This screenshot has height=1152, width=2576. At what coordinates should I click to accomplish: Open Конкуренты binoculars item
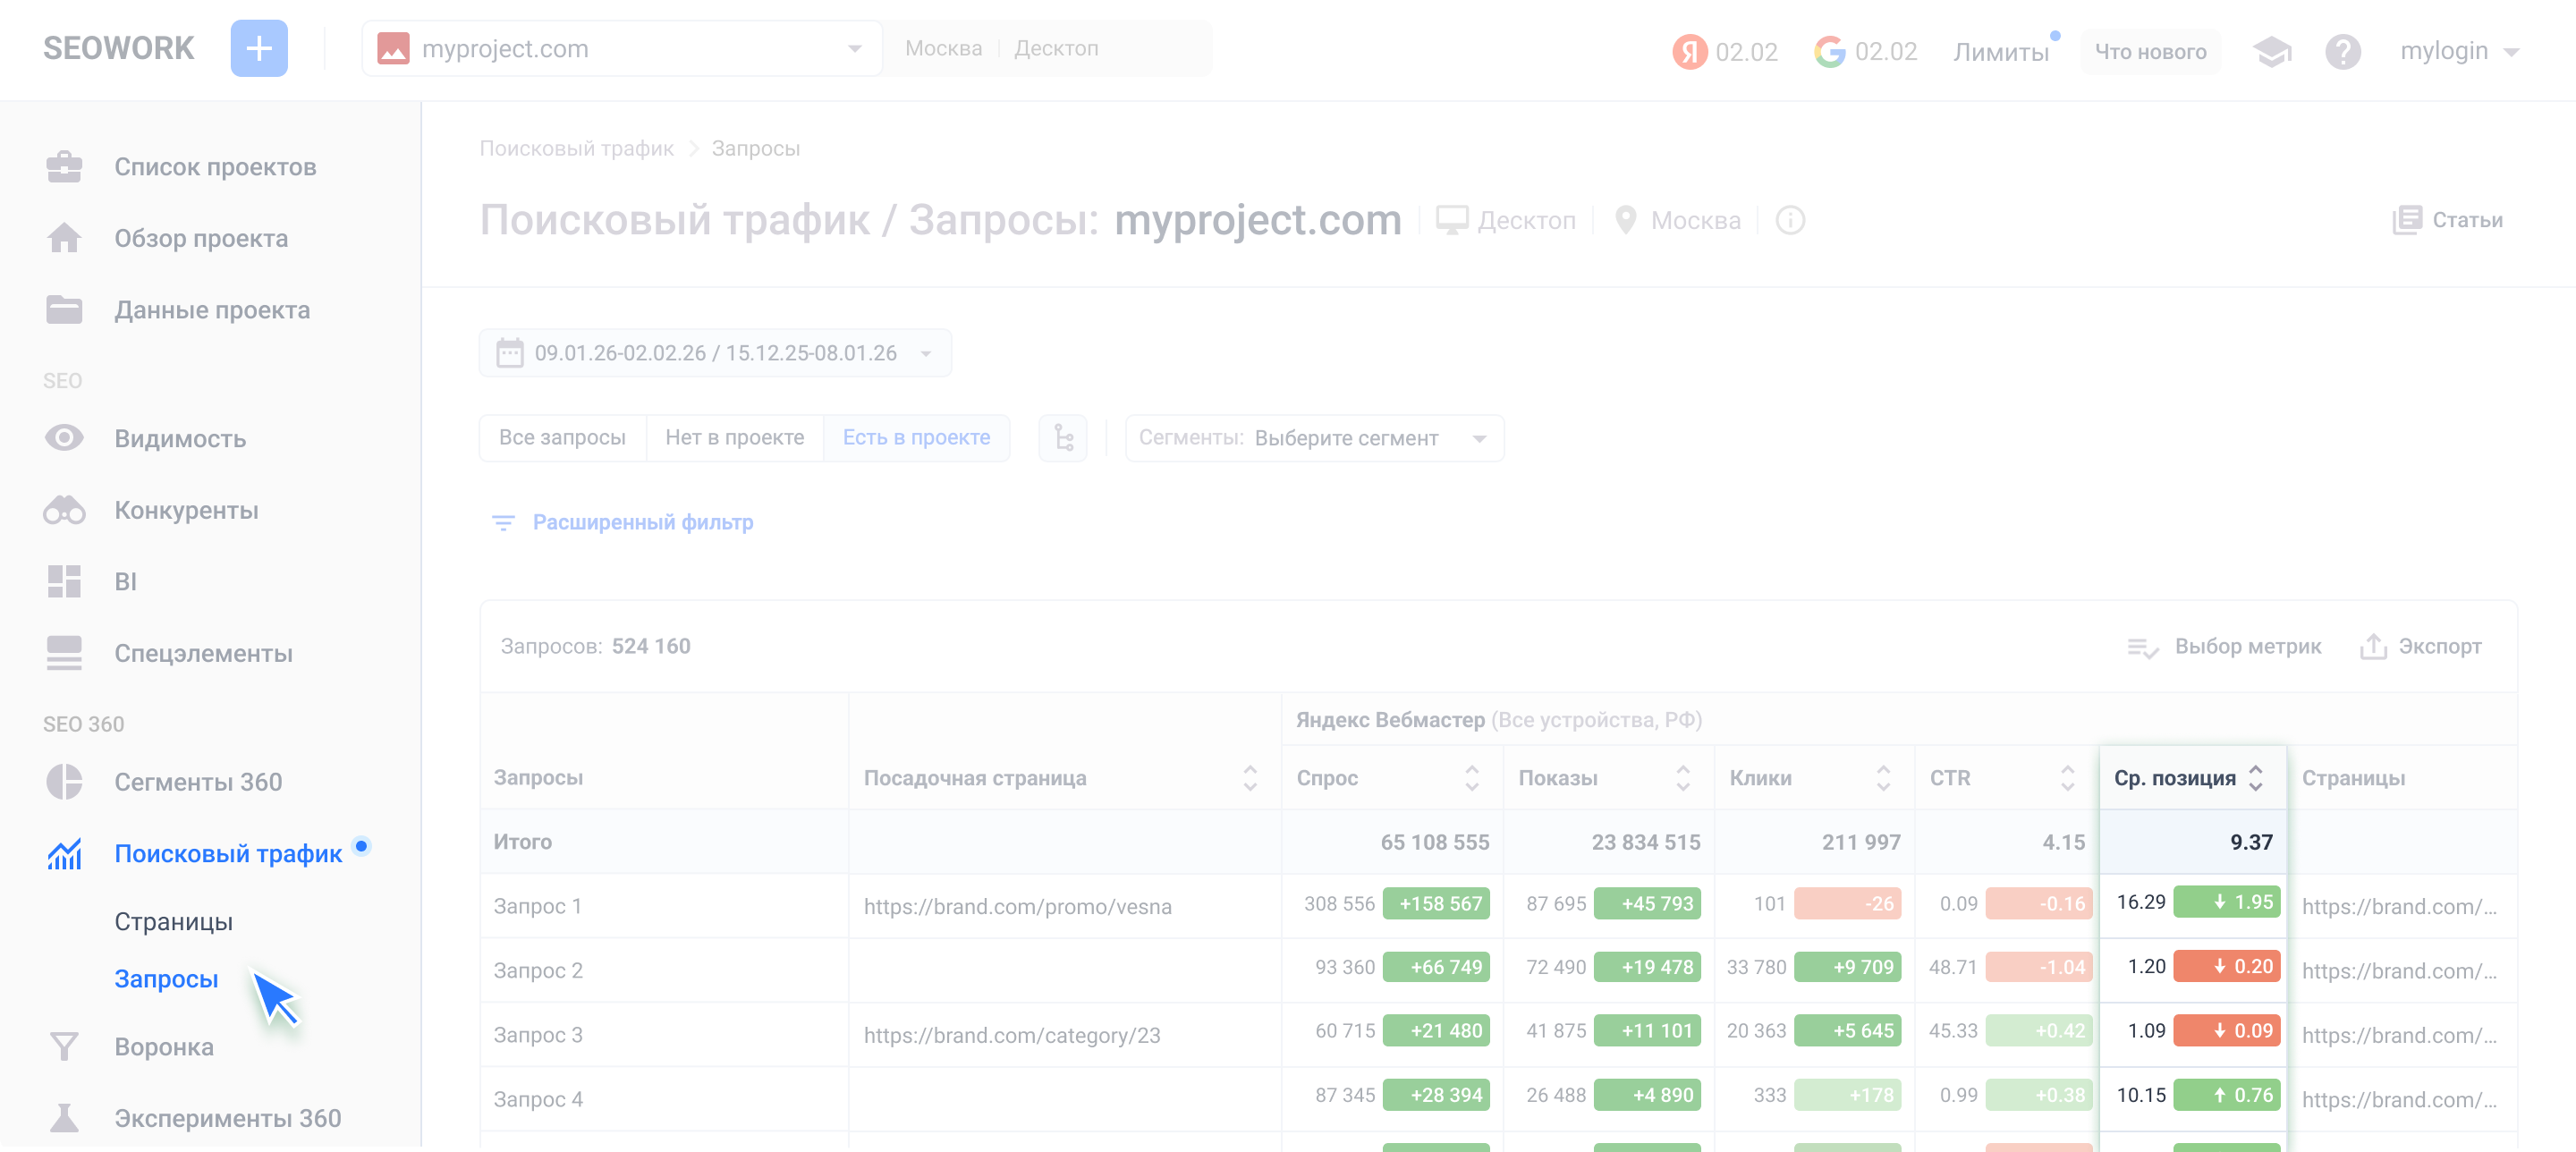coord(65,510)
